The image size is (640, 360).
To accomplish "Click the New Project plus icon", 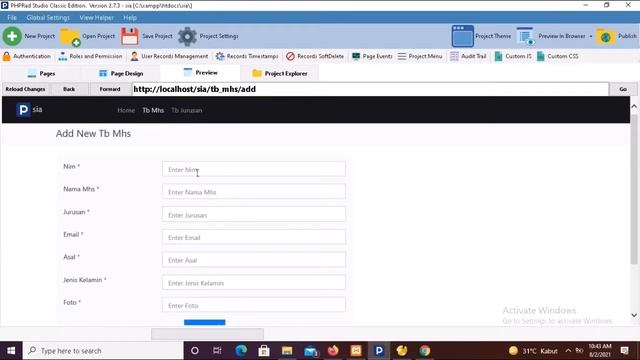I will (12, 36).
